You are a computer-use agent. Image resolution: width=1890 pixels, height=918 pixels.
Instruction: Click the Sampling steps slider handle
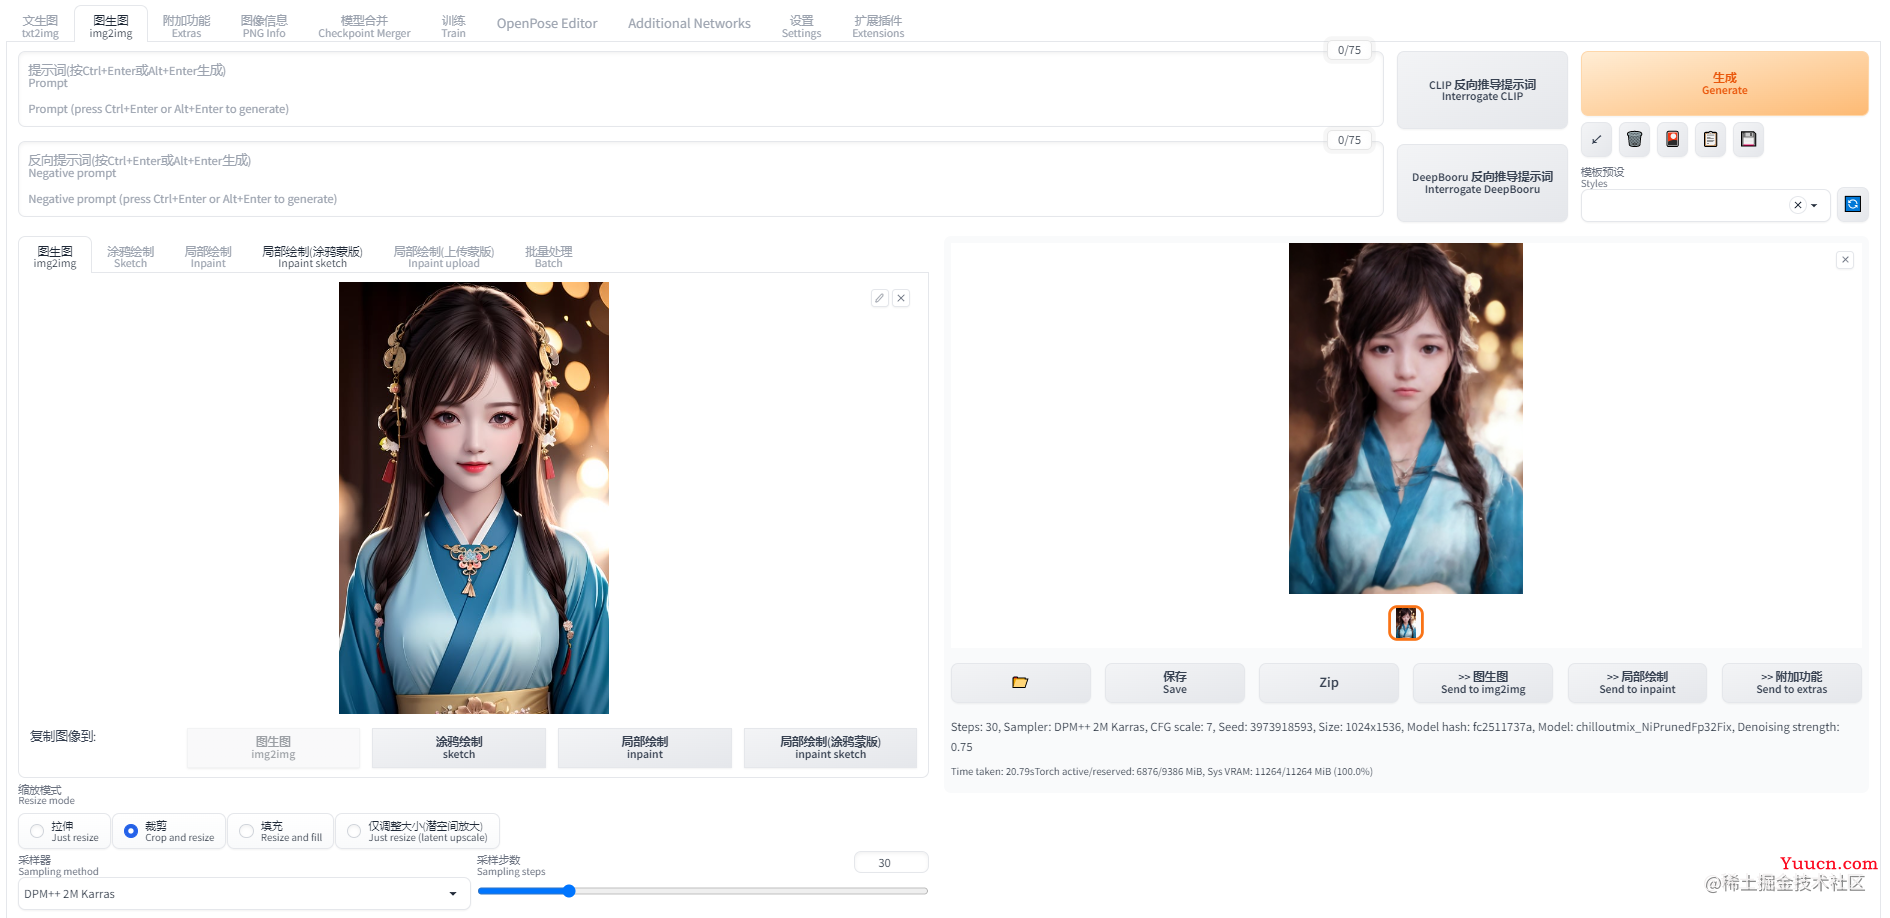pos(569,891)
